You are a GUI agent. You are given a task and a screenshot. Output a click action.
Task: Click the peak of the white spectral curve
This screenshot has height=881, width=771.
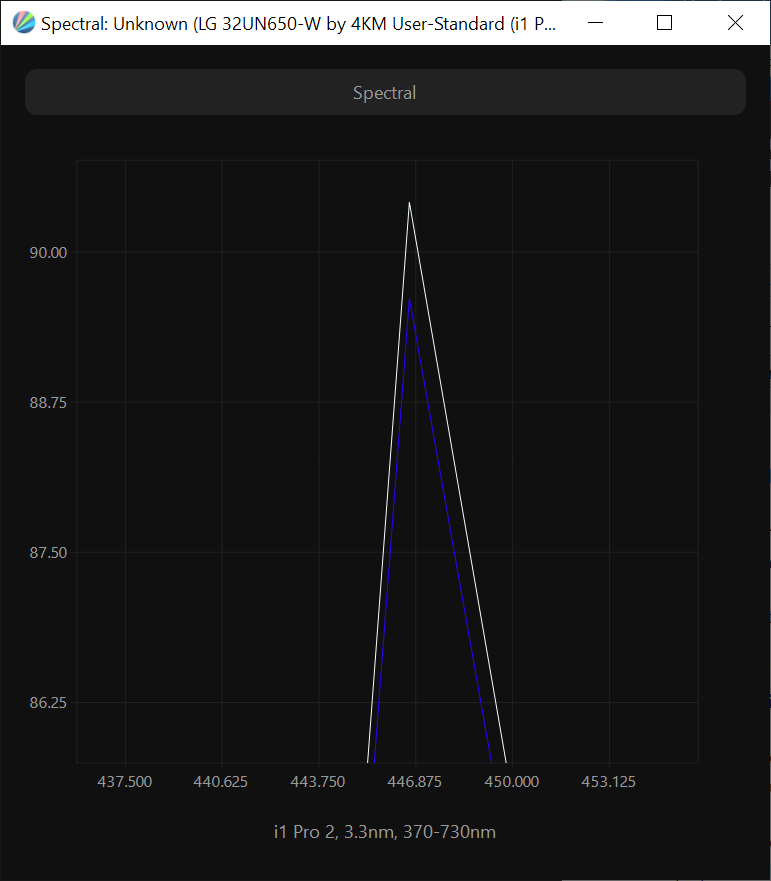pos(409,203)
